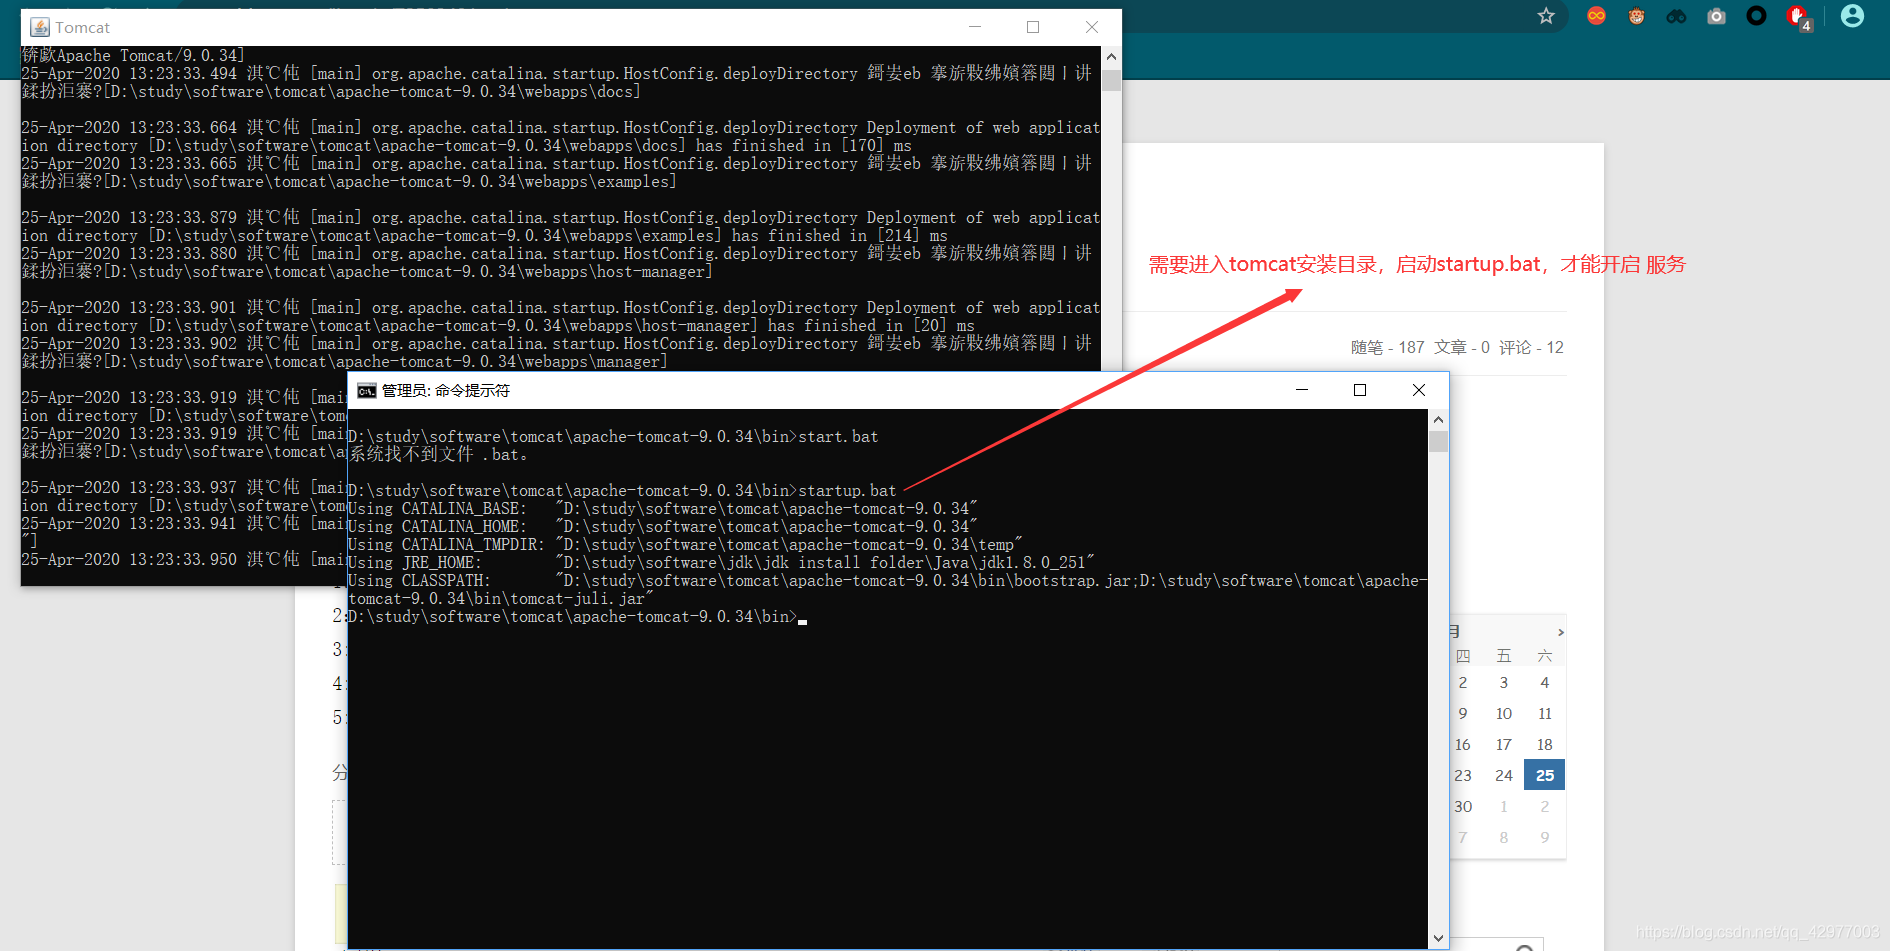This screenshot has width=1890, height=951.
Task: Click the Tomcat window scrollbar up arrow
Action: coord(1111,57)
